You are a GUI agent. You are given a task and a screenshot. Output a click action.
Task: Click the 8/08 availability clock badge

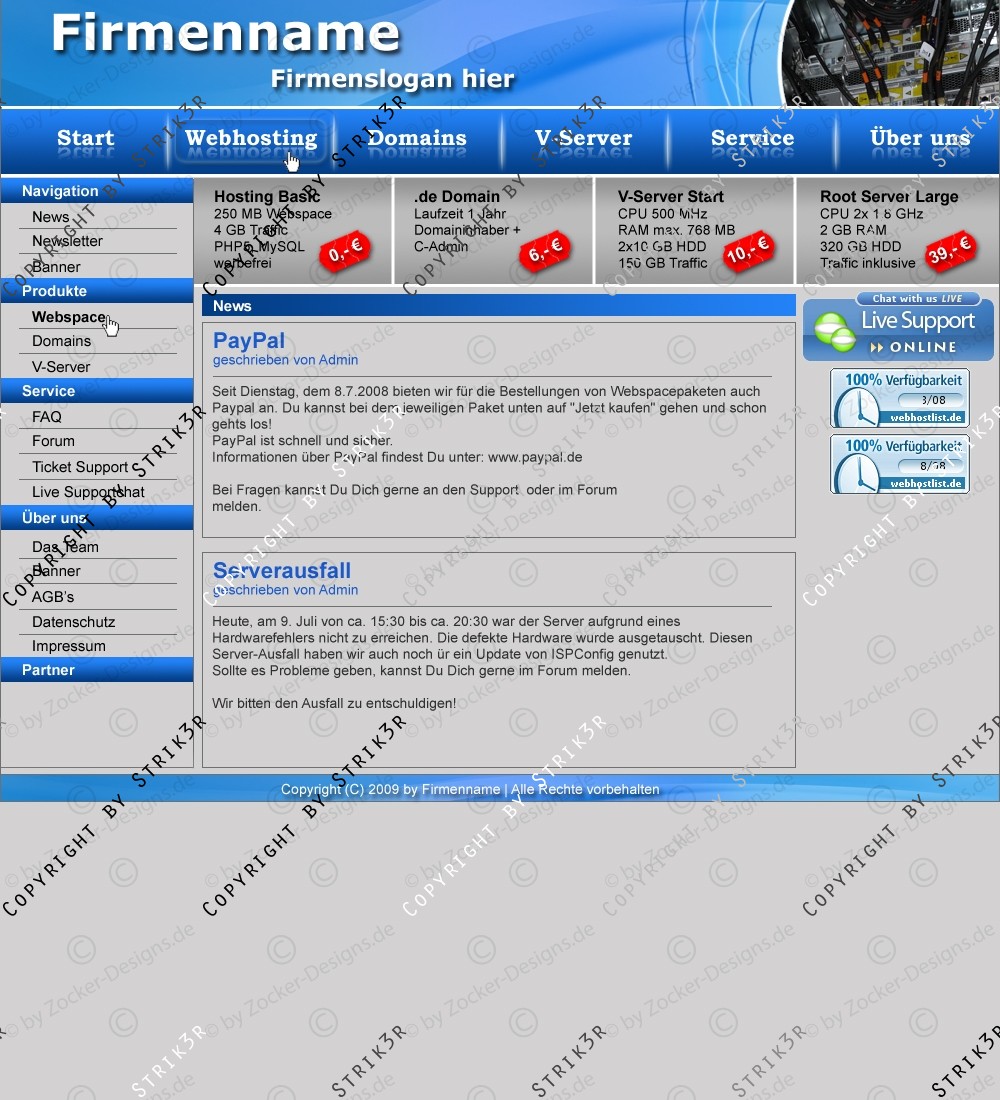pos(900,463)
